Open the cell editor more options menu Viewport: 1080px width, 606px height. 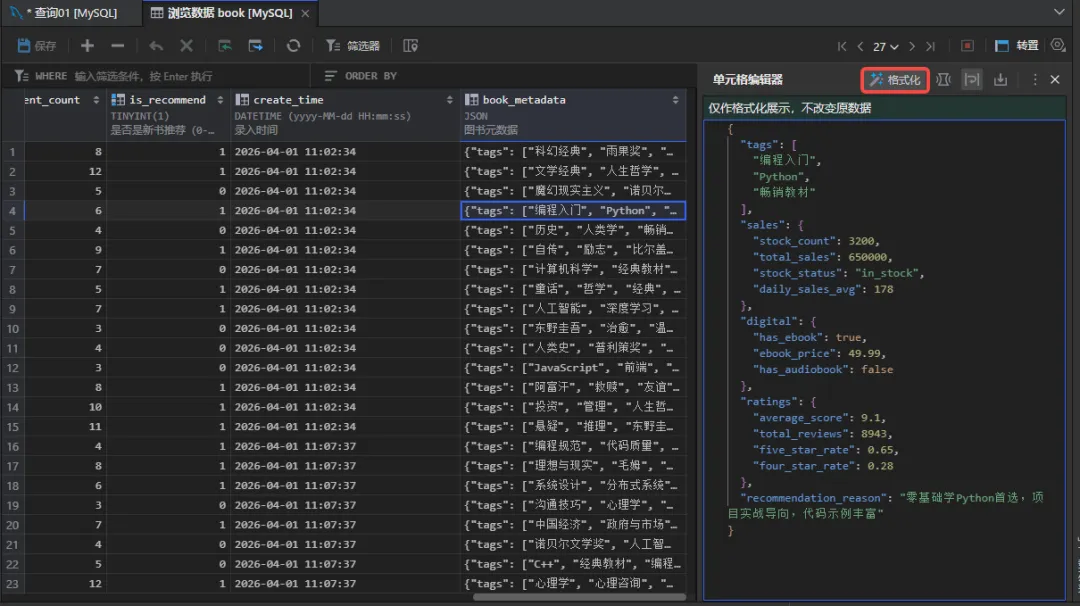(x=1035, y=80)
